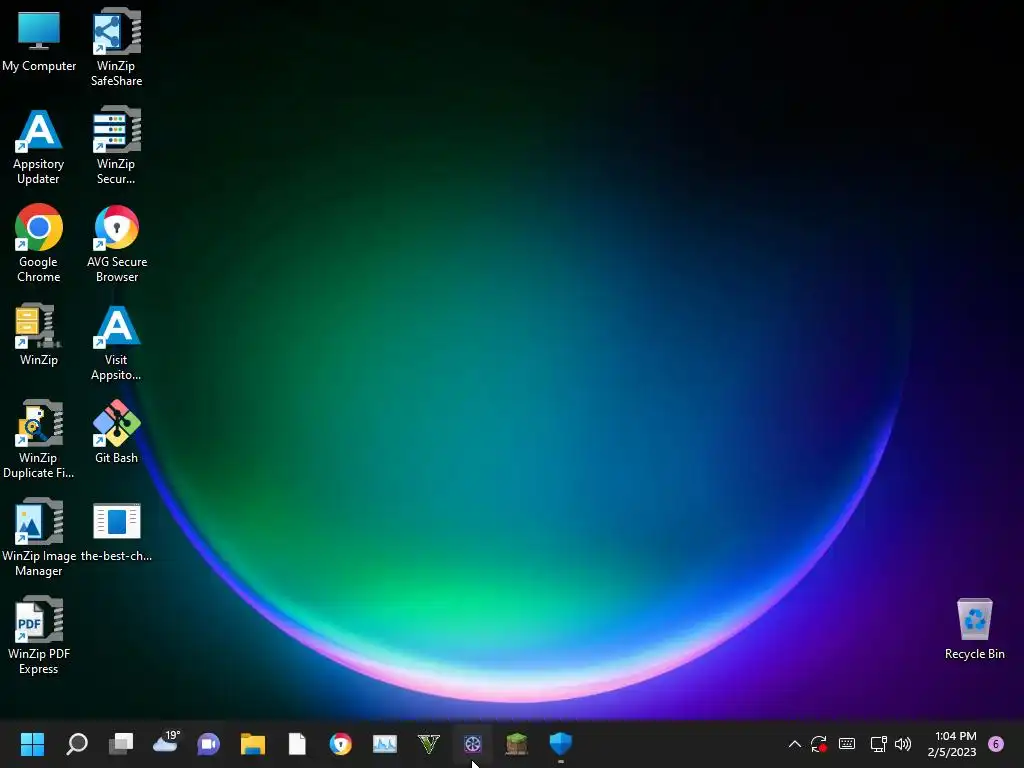Select the WinZip Duplicate Fi... shortcut
This screenshot has height=768, width=1024.
tap(39, 440)
